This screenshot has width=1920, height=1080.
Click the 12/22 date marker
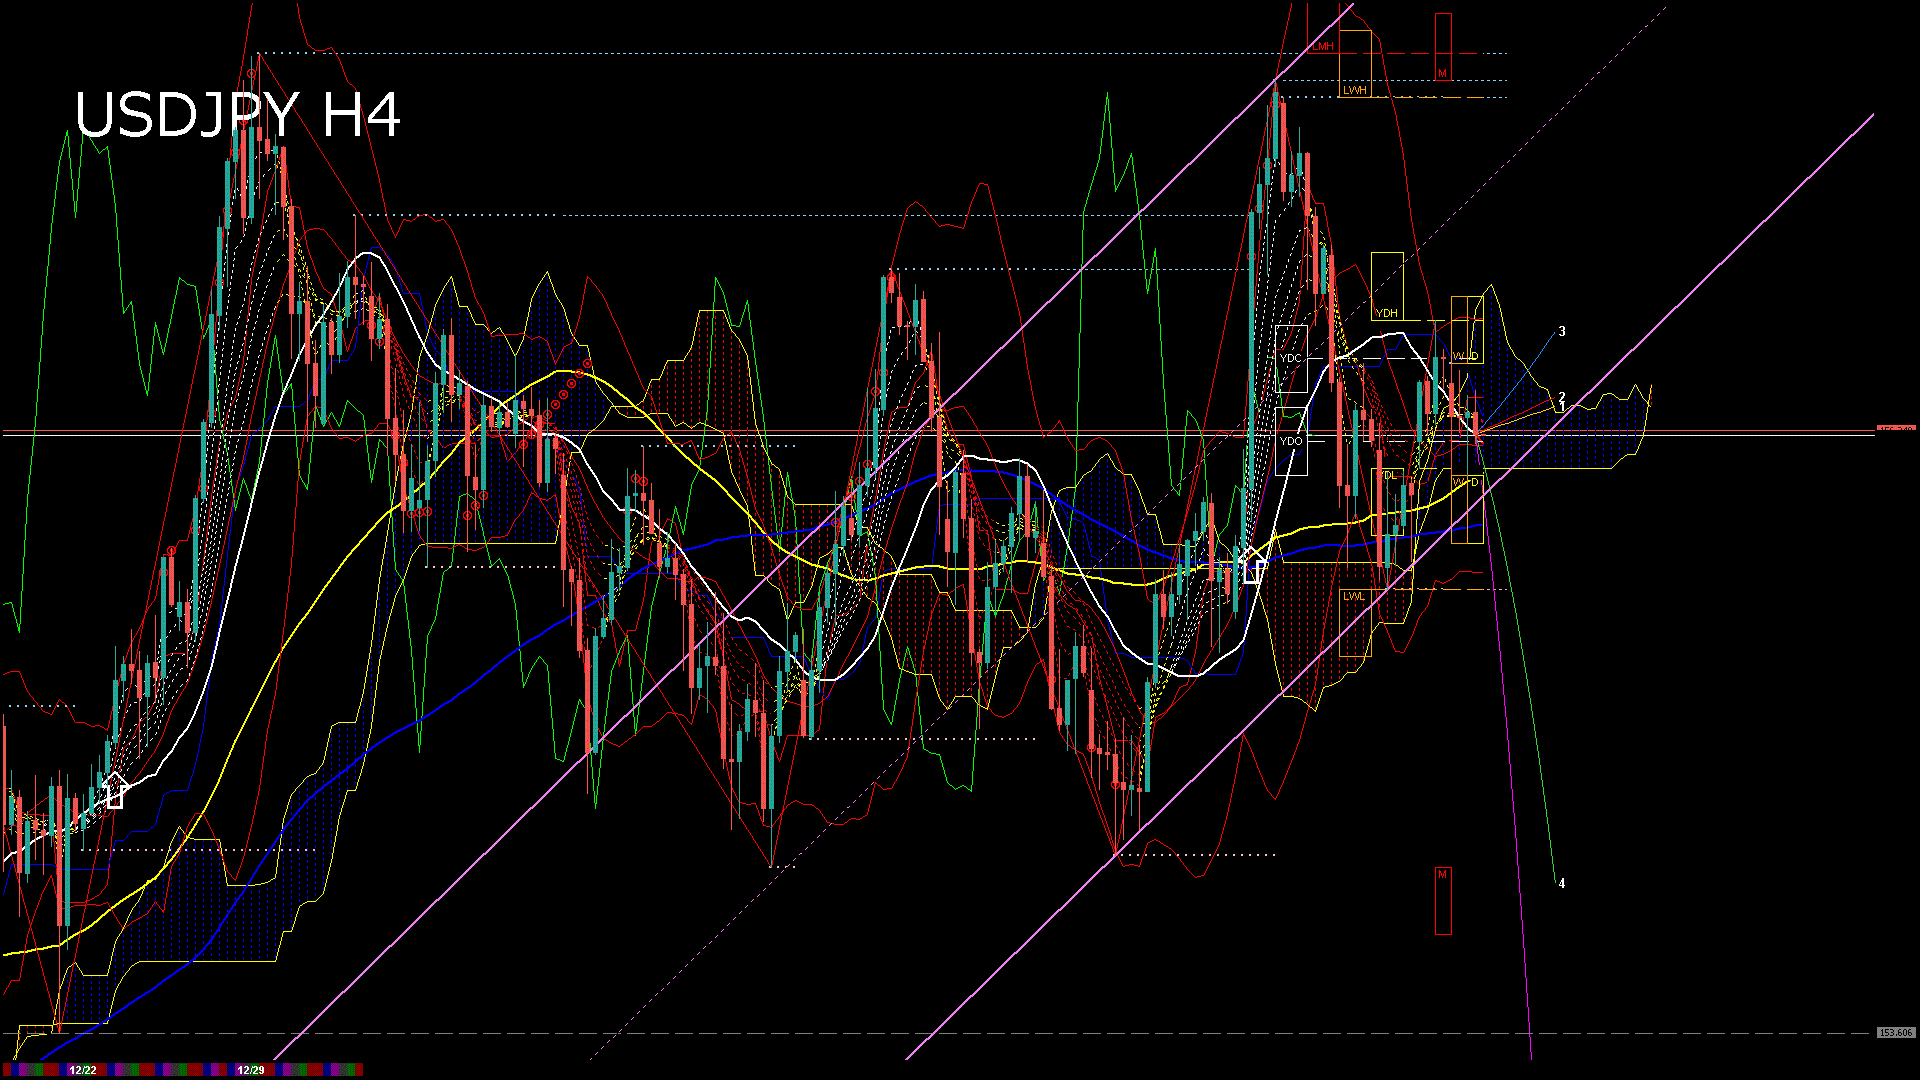tap(83, 1070)
